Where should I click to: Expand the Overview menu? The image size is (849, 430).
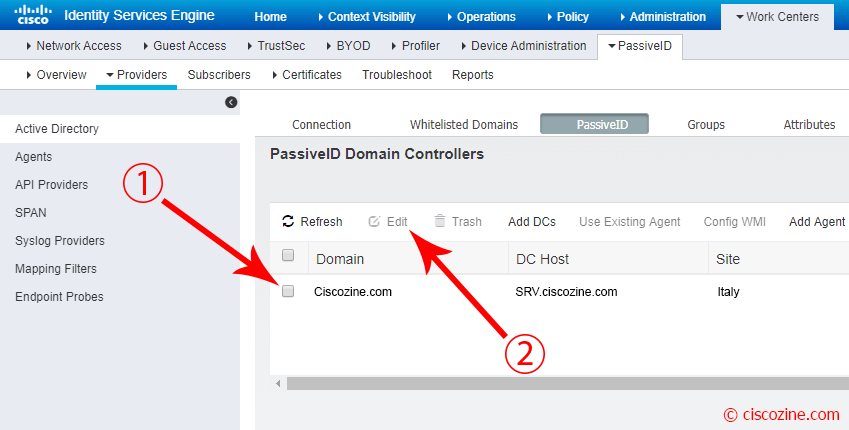click(56, 75)
